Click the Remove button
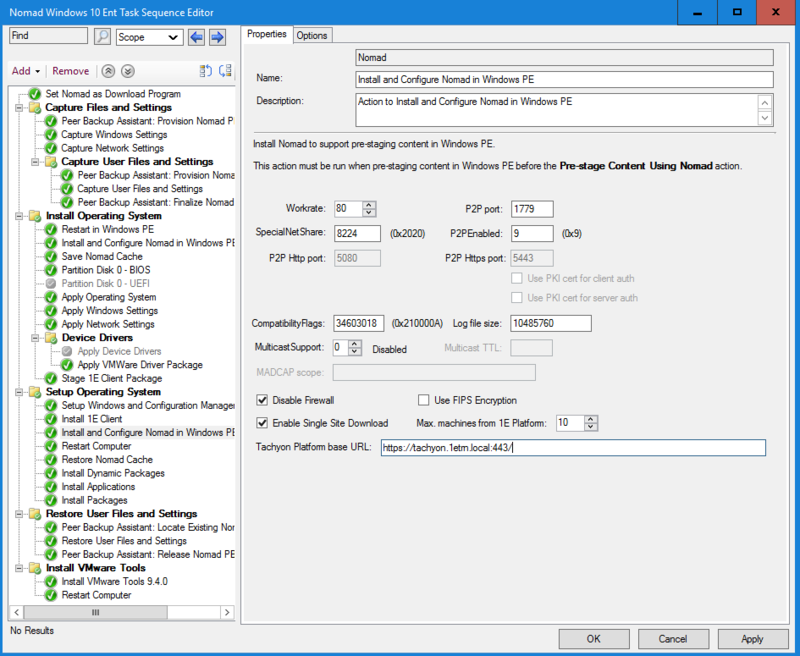The height and width of the screenshot is (656, 800). point(70,71)
